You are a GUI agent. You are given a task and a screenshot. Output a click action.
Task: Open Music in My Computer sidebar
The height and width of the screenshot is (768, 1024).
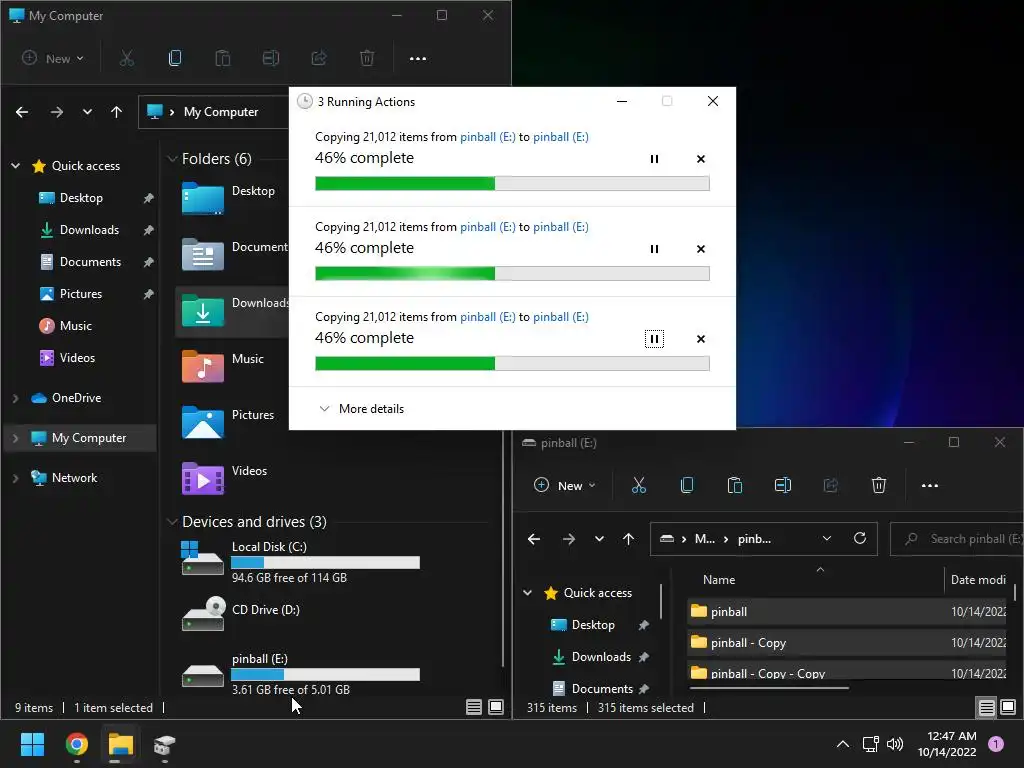[65, 326]
